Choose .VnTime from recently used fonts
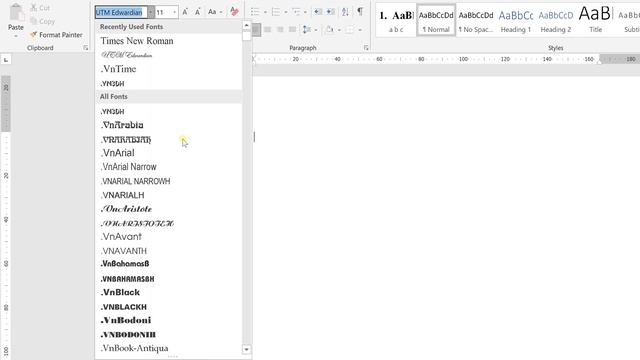The image size is (640, 360). click(x=169, y=69)
